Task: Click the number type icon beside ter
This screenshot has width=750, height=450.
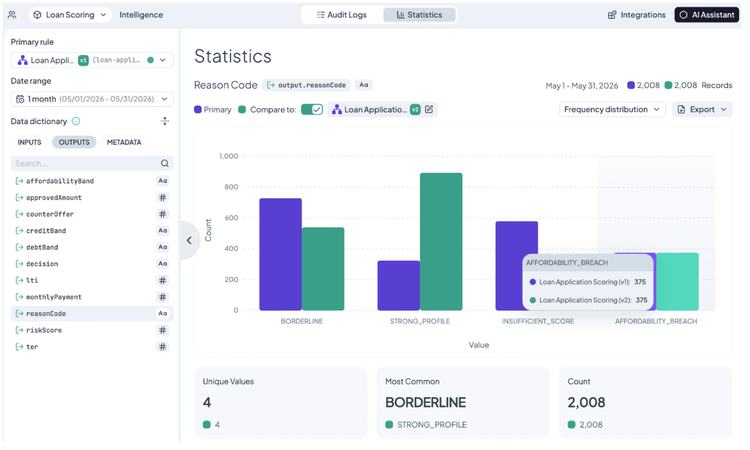Action: (163, 347)
